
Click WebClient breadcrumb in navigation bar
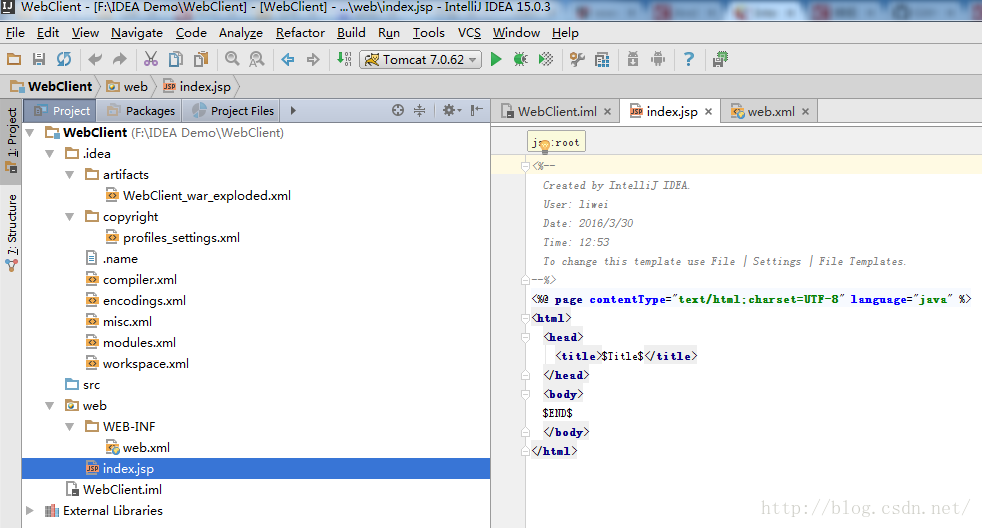51,86
